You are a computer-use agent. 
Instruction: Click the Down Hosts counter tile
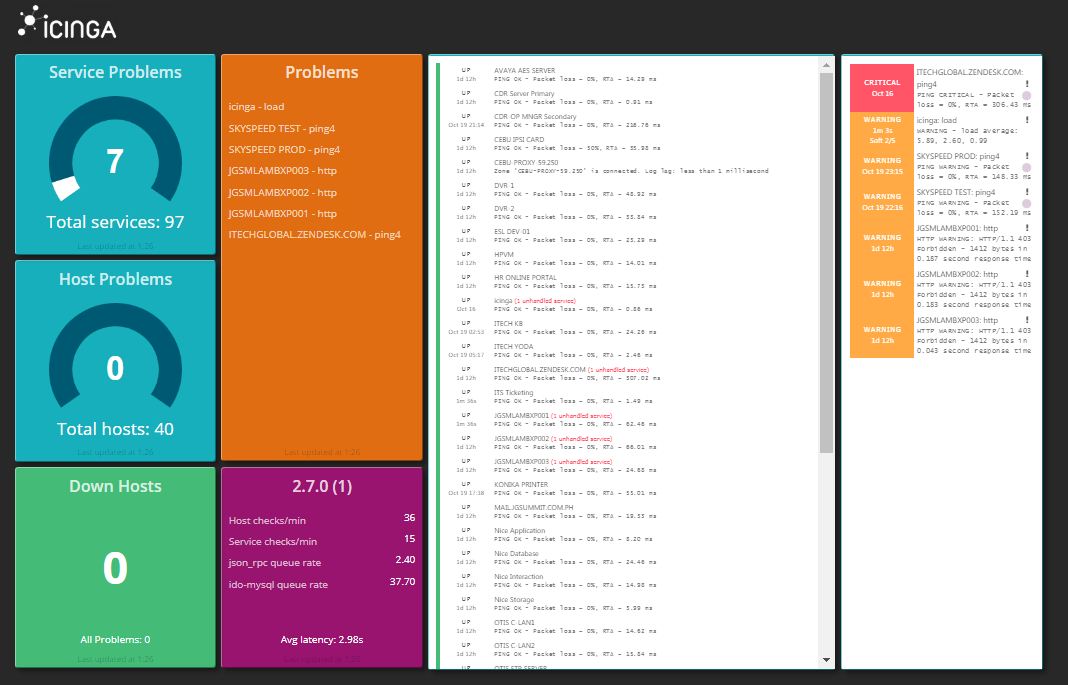point(114,565)
